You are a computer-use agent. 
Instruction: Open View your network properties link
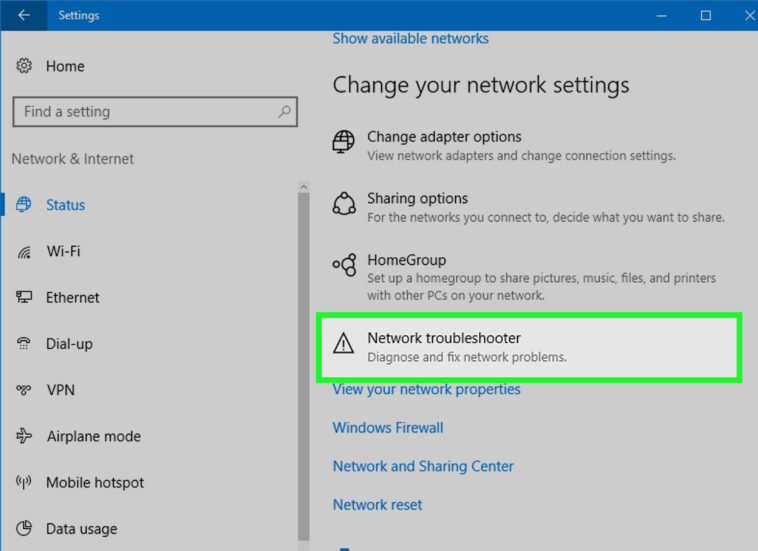tap(426, 389)
